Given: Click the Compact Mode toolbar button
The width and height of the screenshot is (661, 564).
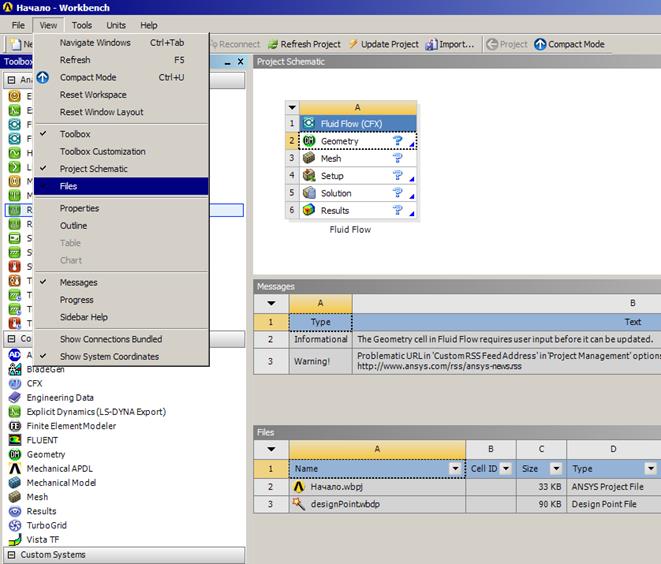Looking at the screenshot, I should (x=569, y=44).
